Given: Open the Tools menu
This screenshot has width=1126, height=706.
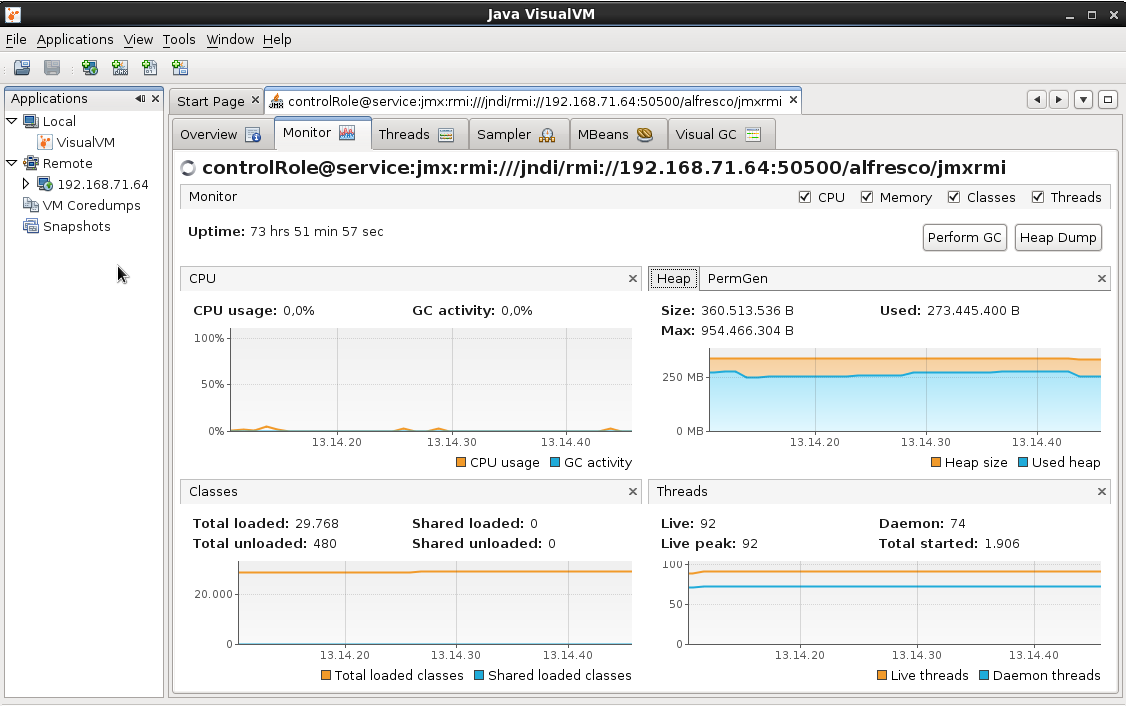Looking at the screenshot, I should [x=179, y=40].
